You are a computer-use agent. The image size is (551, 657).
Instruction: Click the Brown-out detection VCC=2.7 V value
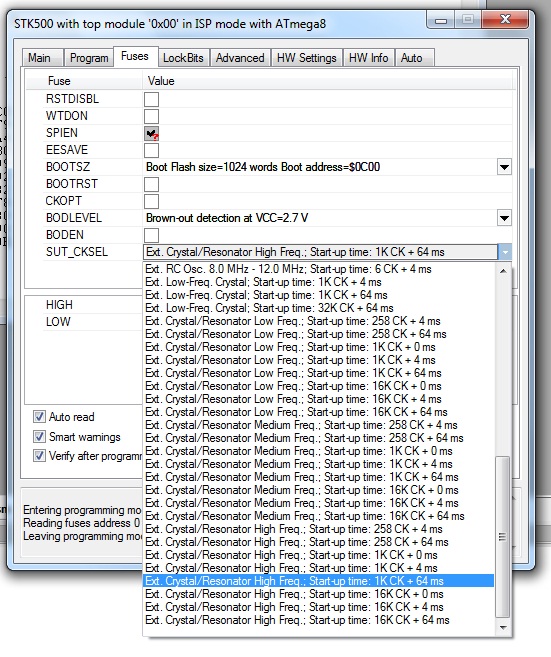click(x=227, y=218)
